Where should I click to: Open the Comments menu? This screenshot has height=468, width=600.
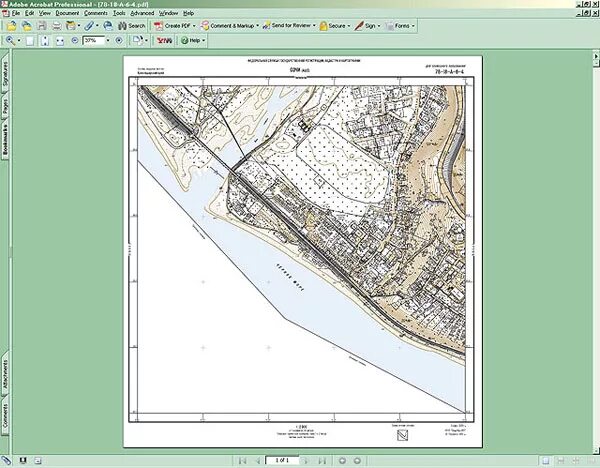(96, 13)
